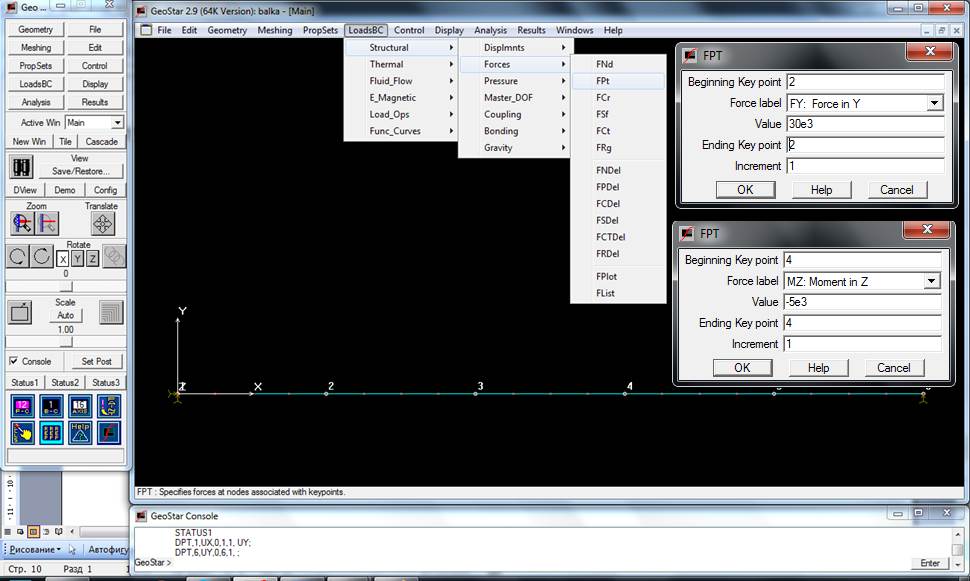Expand the Fluid_Flow submenu
The width and height of the screenshot is (970, 581).
[x=401, y=81]
